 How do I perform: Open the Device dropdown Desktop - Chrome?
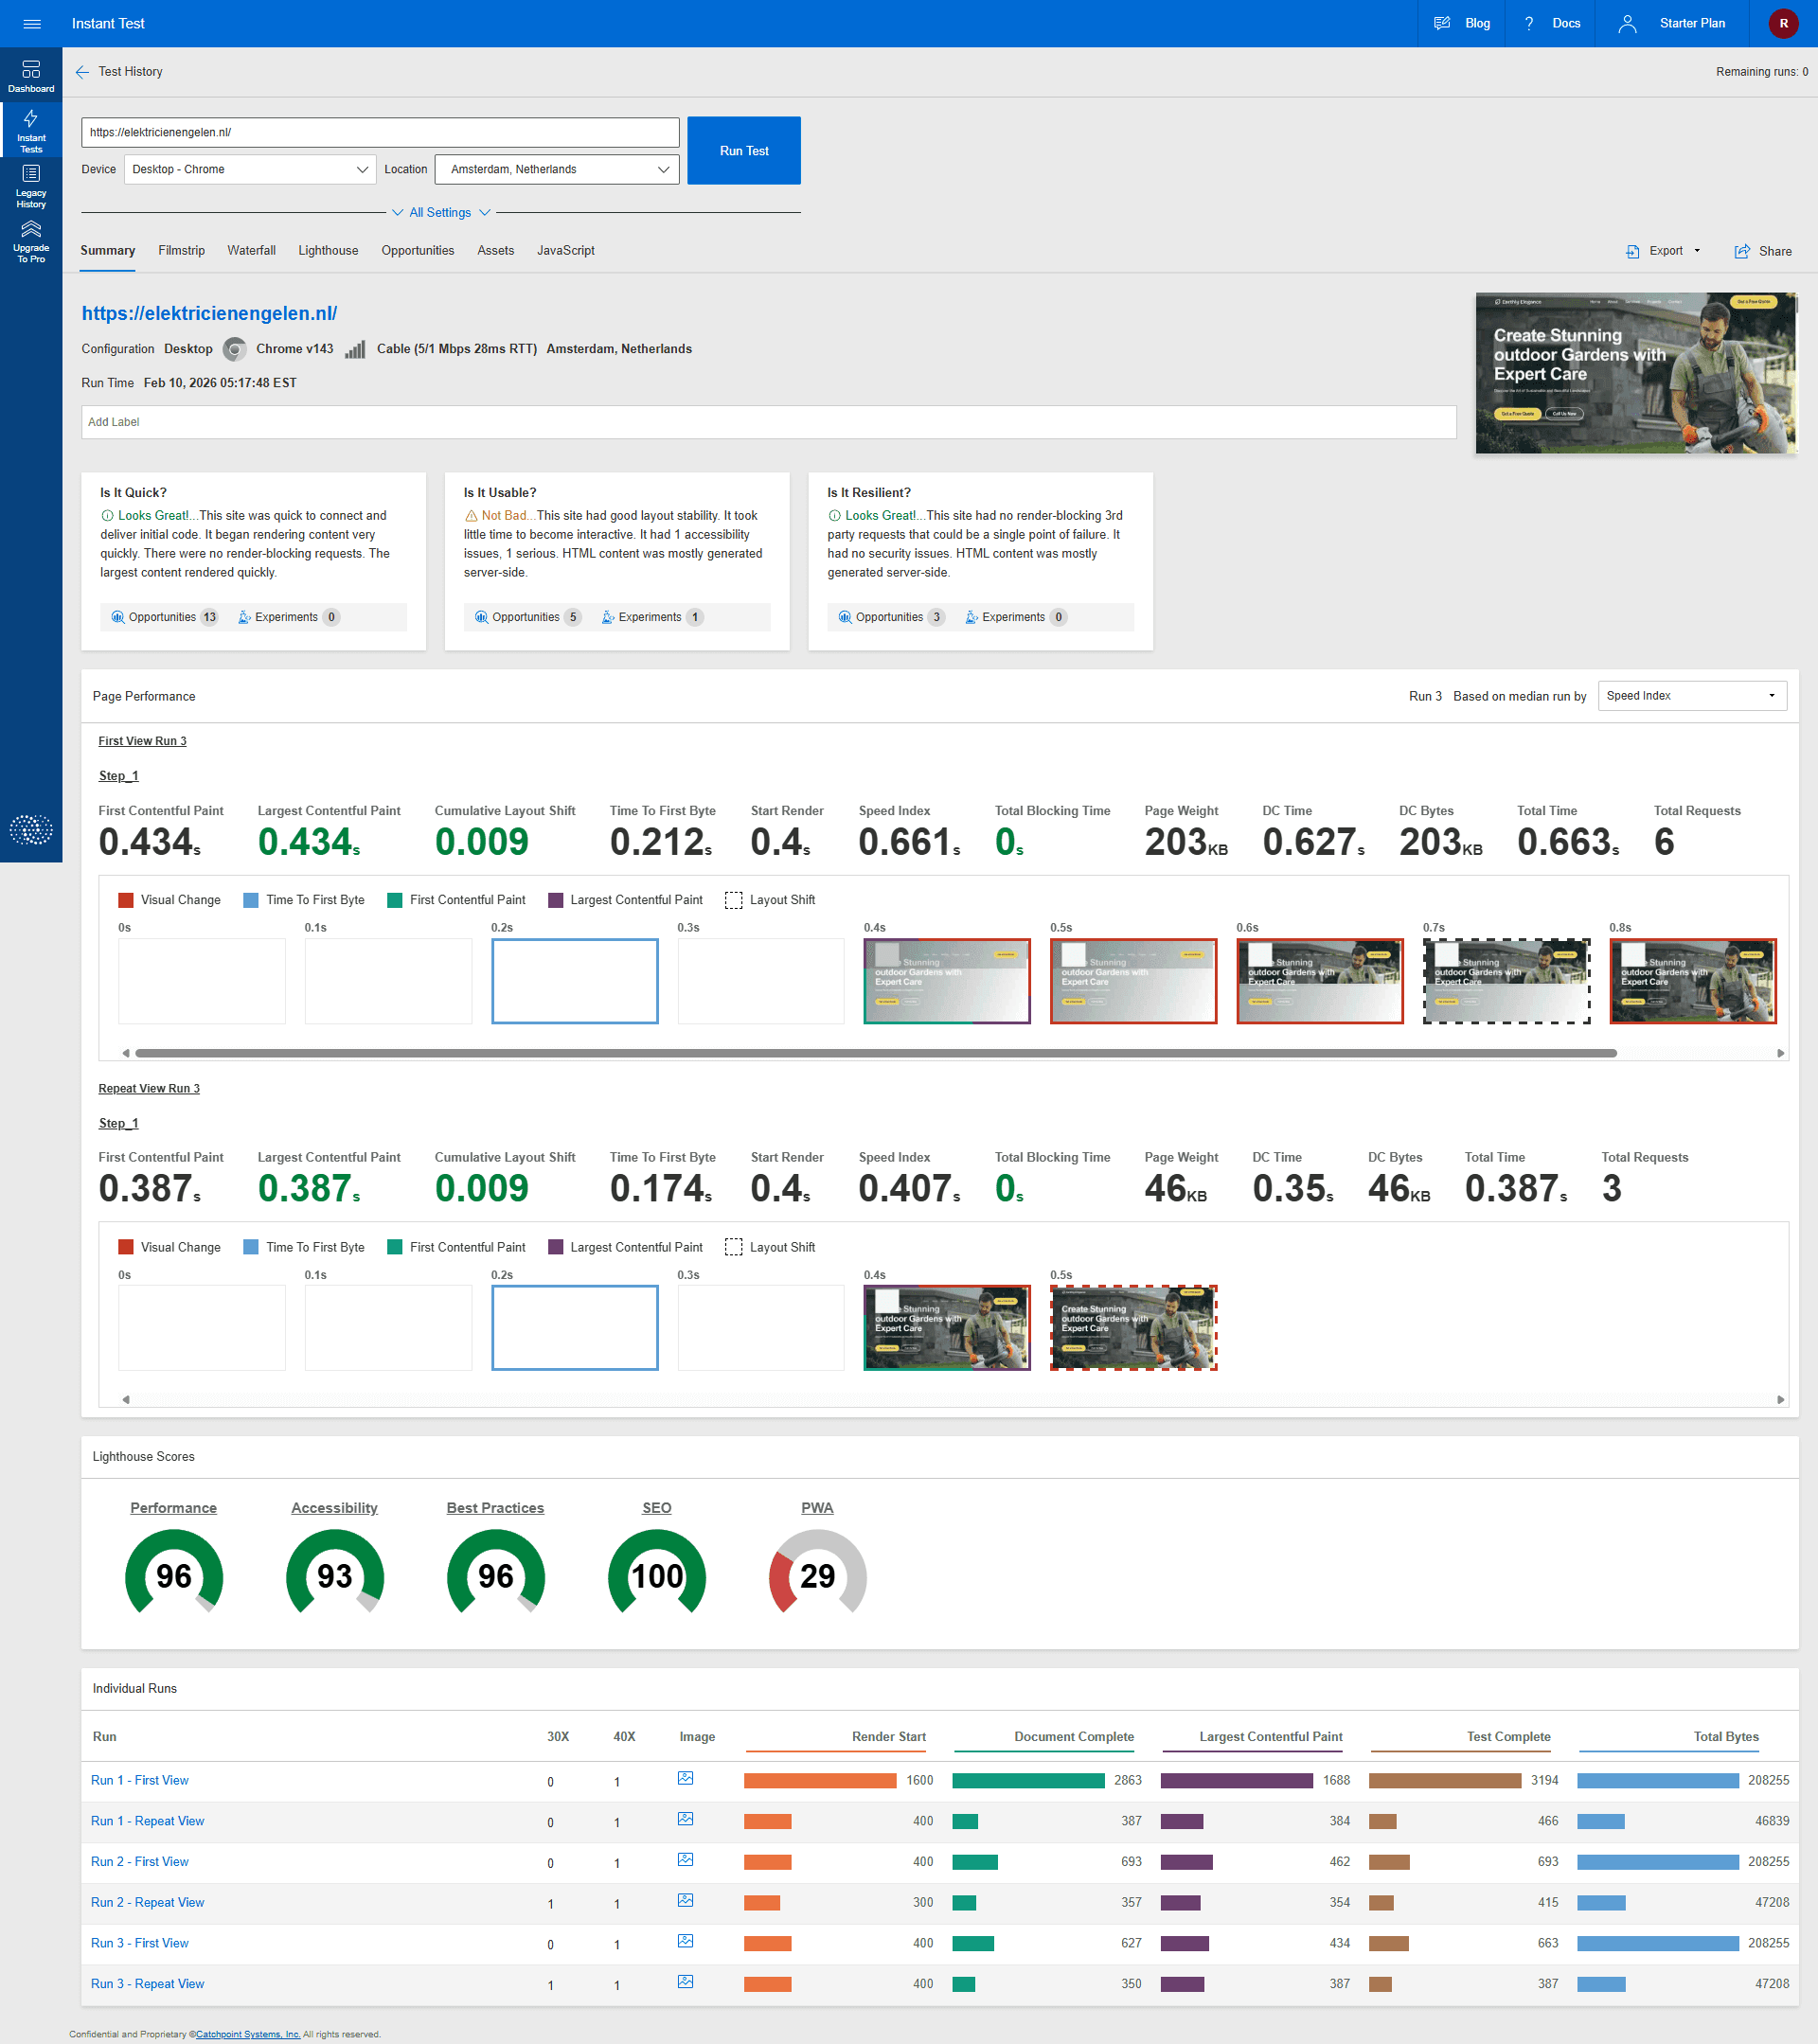[250, 169]
